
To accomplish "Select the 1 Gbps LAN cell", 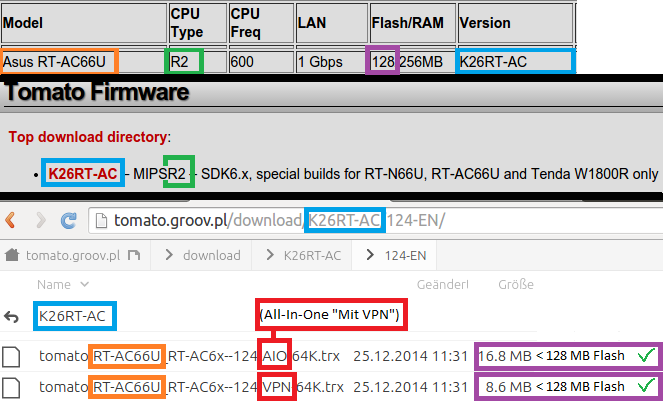I will tap(332, 62).
